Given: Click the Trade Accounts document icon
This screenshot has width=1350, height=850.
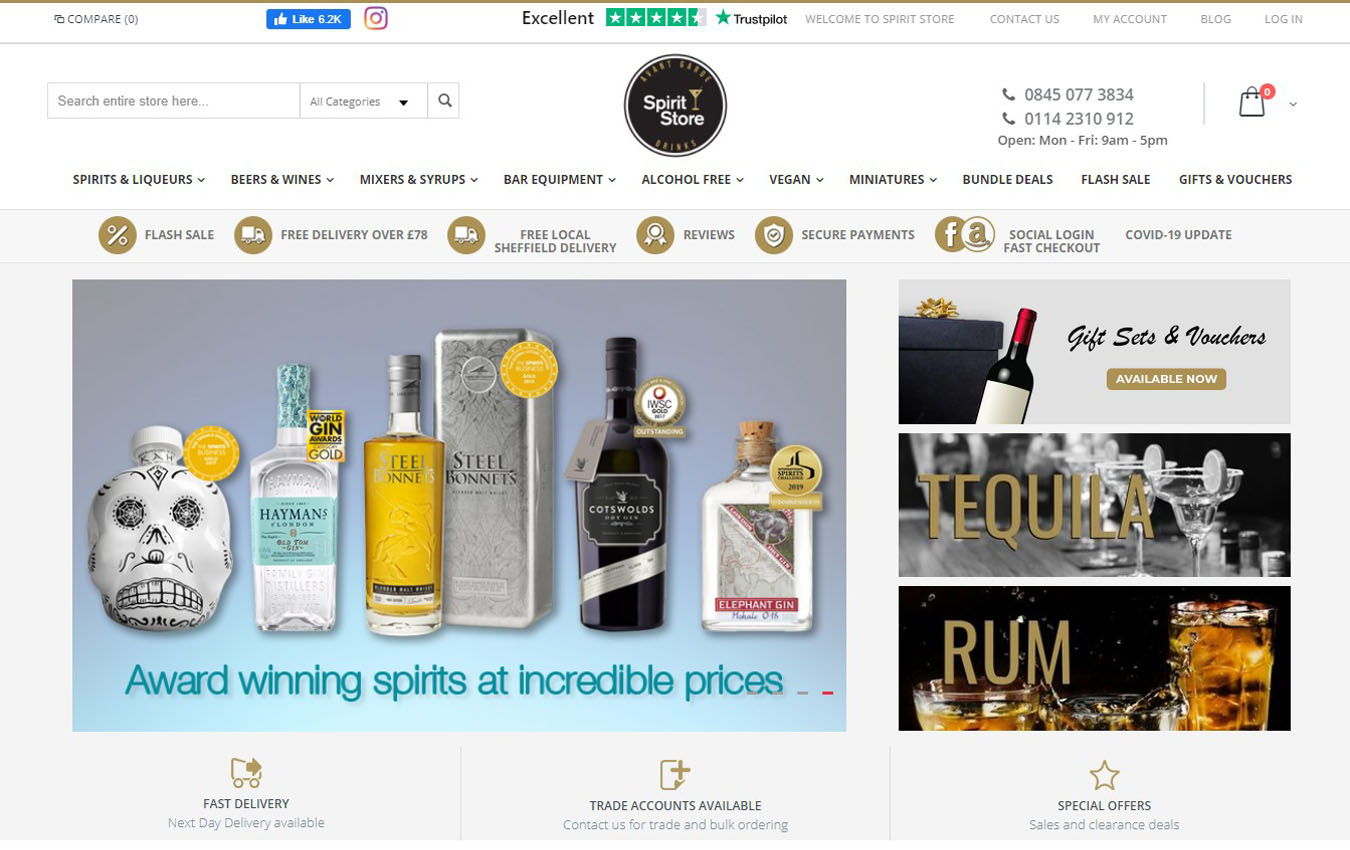Looking at the screenshot, I should (675, 775).
